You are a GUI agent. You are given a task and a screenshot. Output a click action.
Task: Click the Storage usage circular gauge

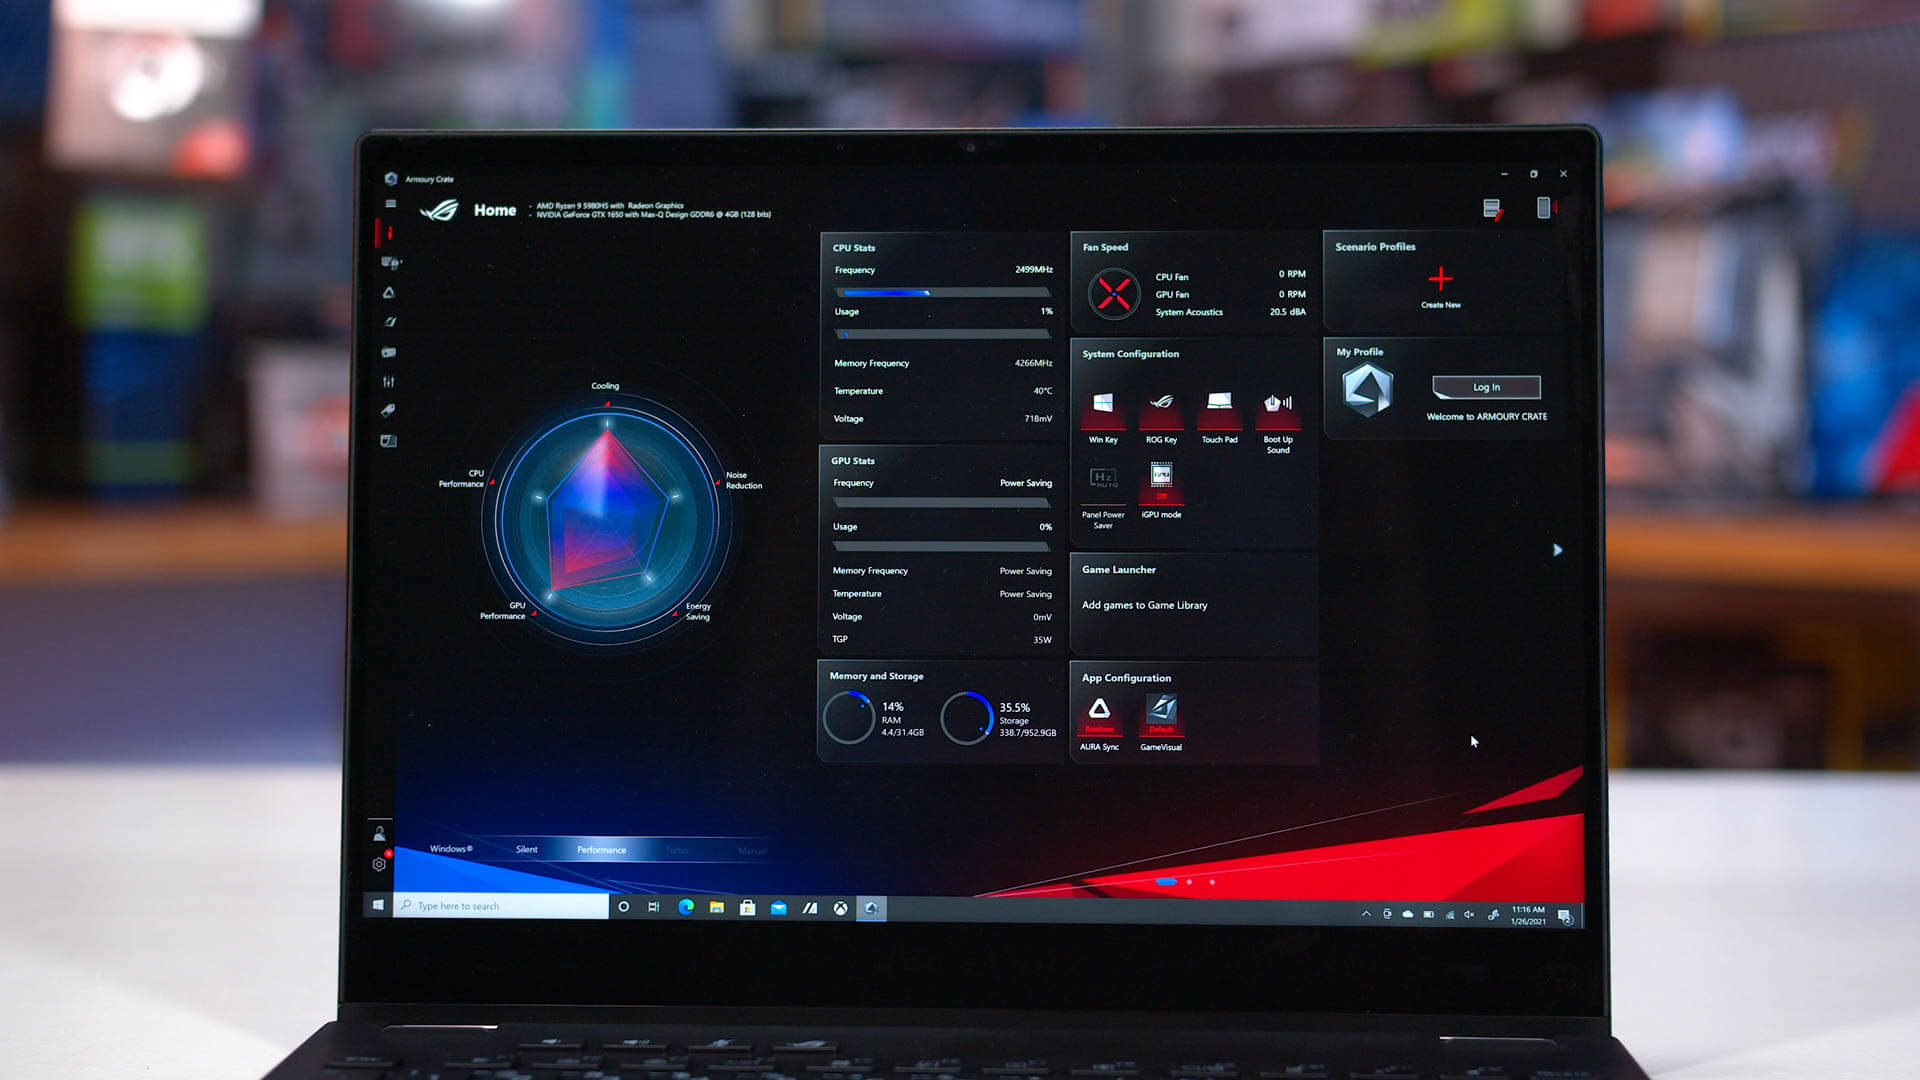(967, 718)
